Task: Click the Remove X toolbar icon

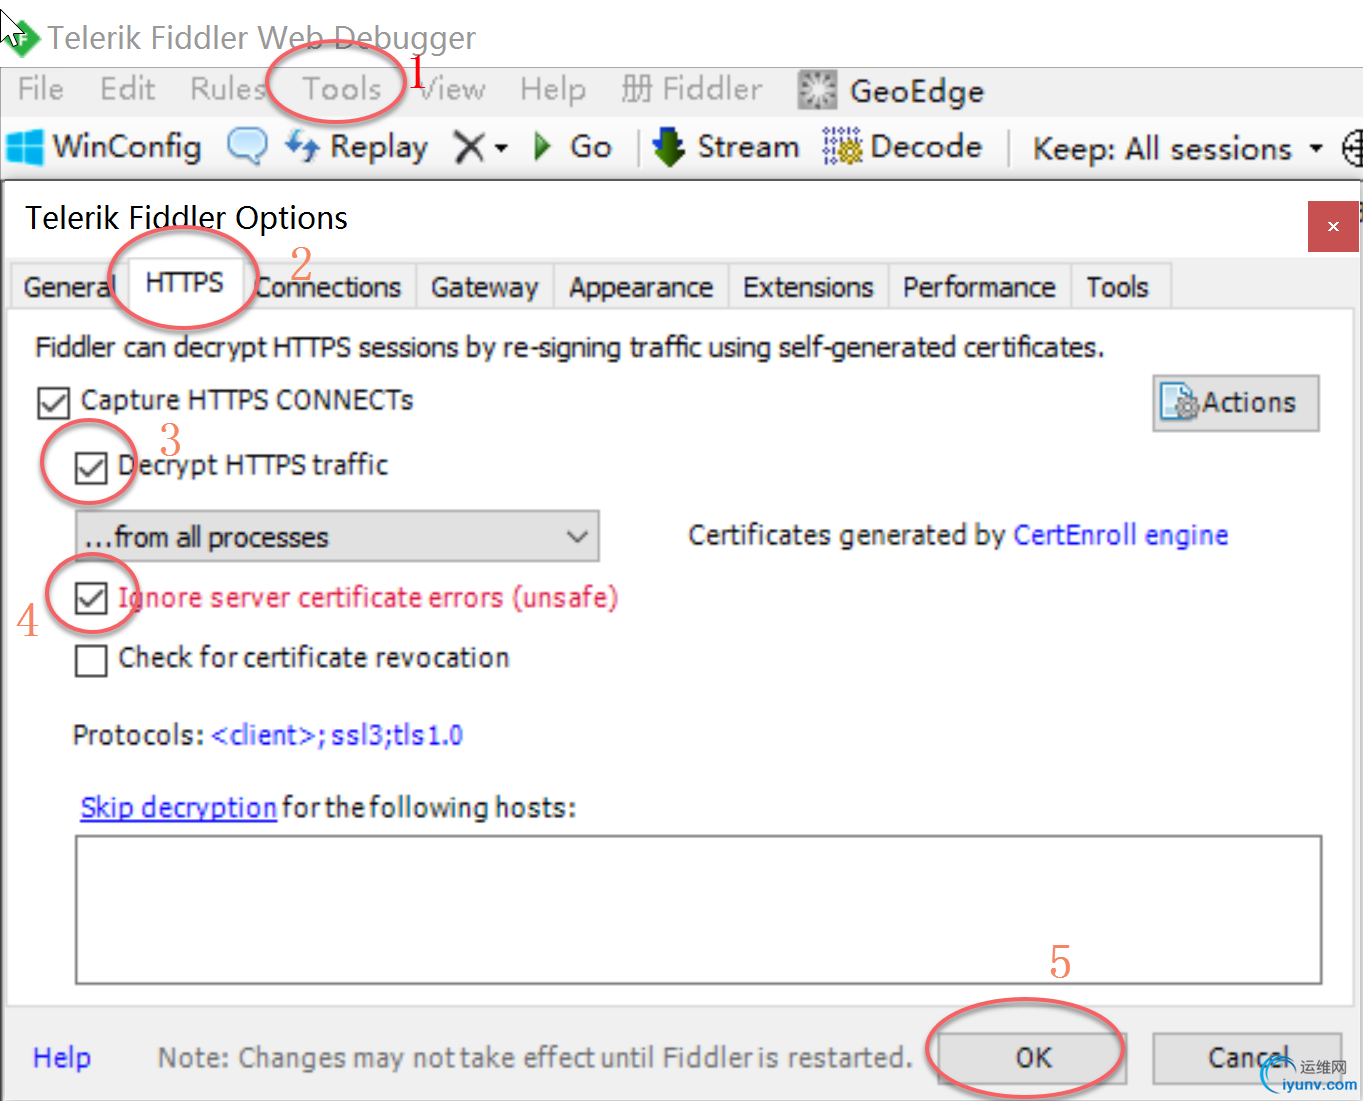Action: pos(469,147)
